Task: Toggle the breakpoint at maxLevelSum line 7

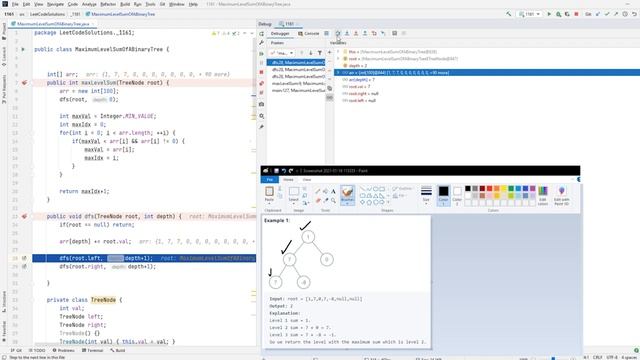Action: [x=24, y=83]
